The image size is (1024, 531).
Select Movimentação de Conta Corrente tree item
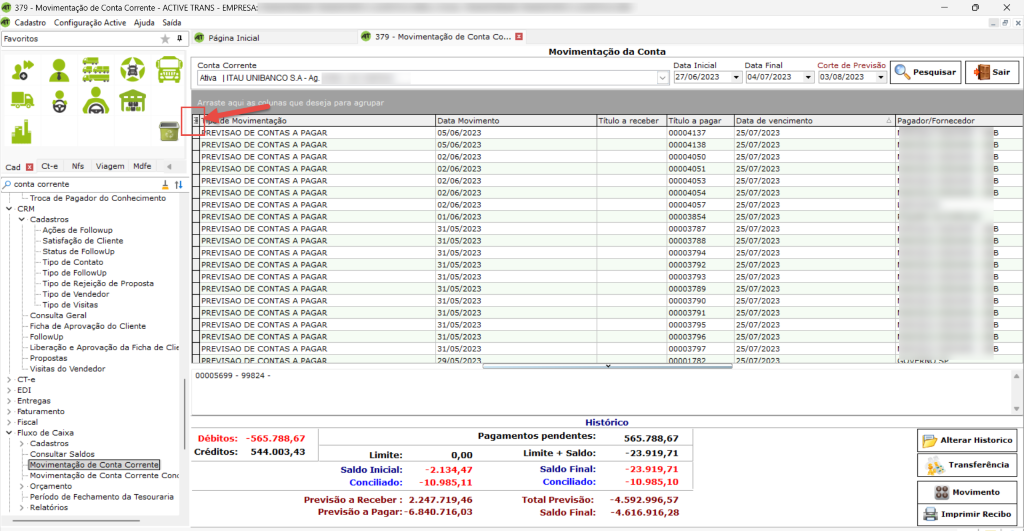click(x=94, y=464)
